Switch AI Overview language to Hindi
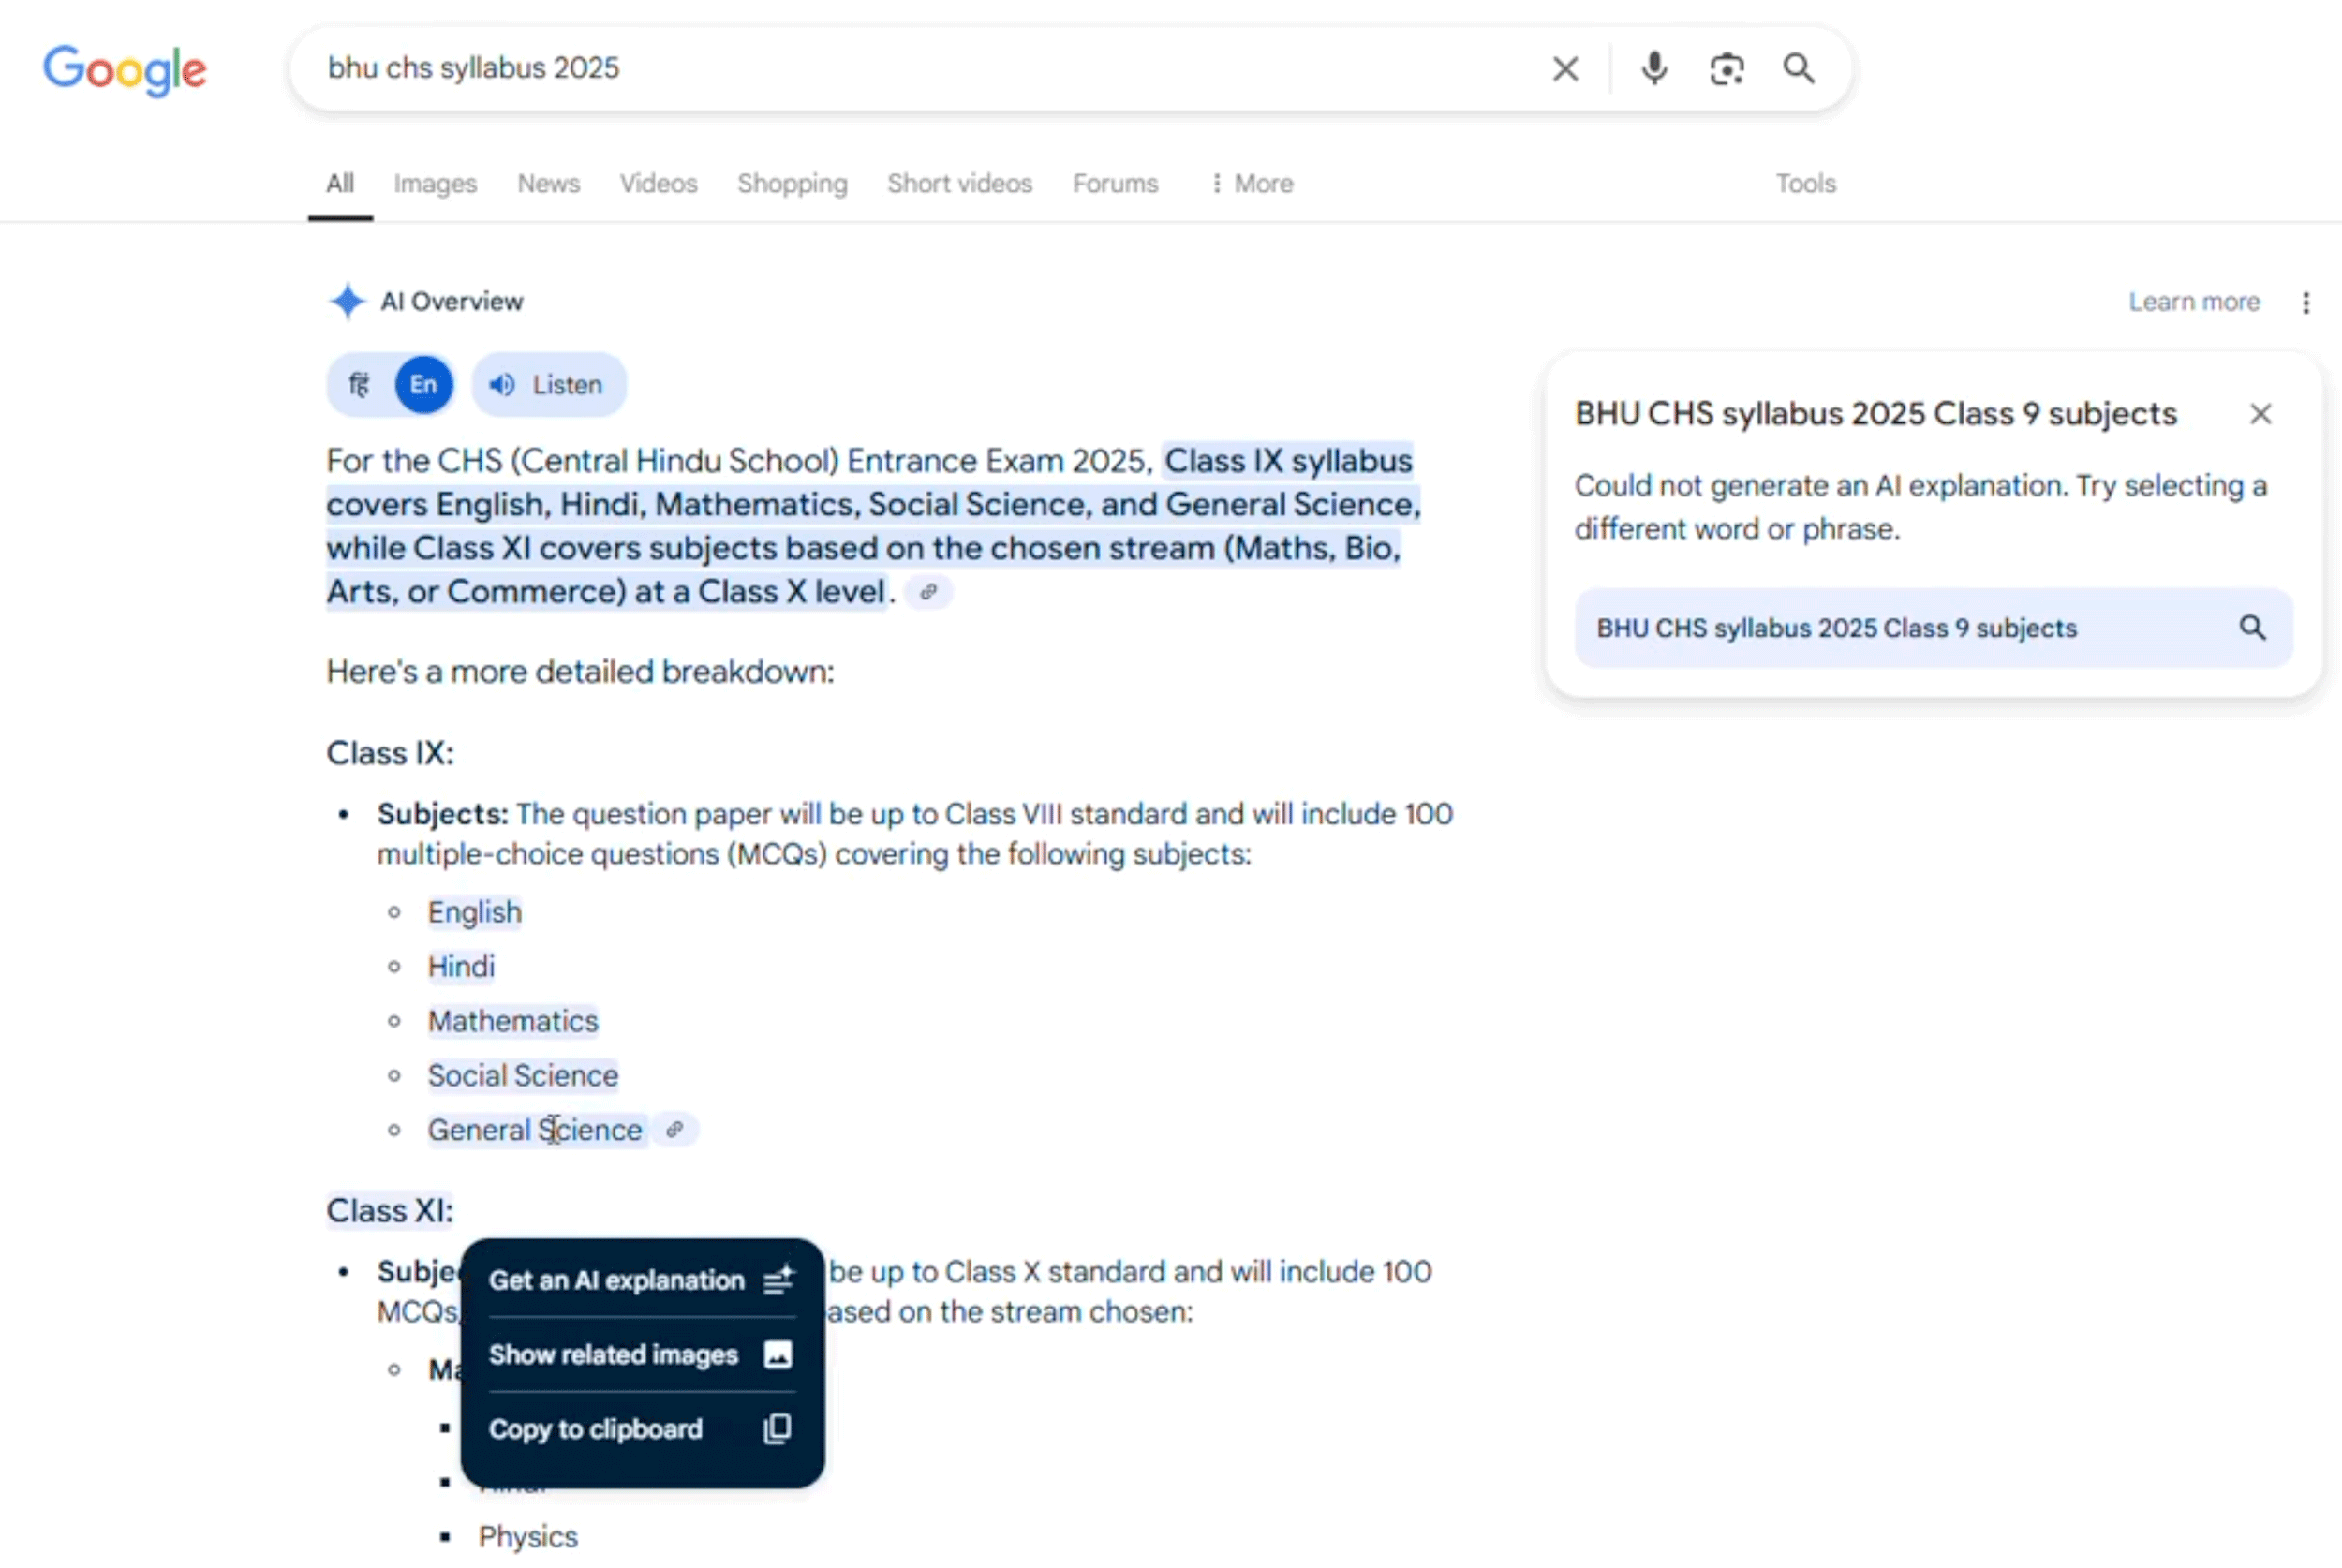Image resolution: width=2342 pixels, height=1568 pixels. coord(359,384)
